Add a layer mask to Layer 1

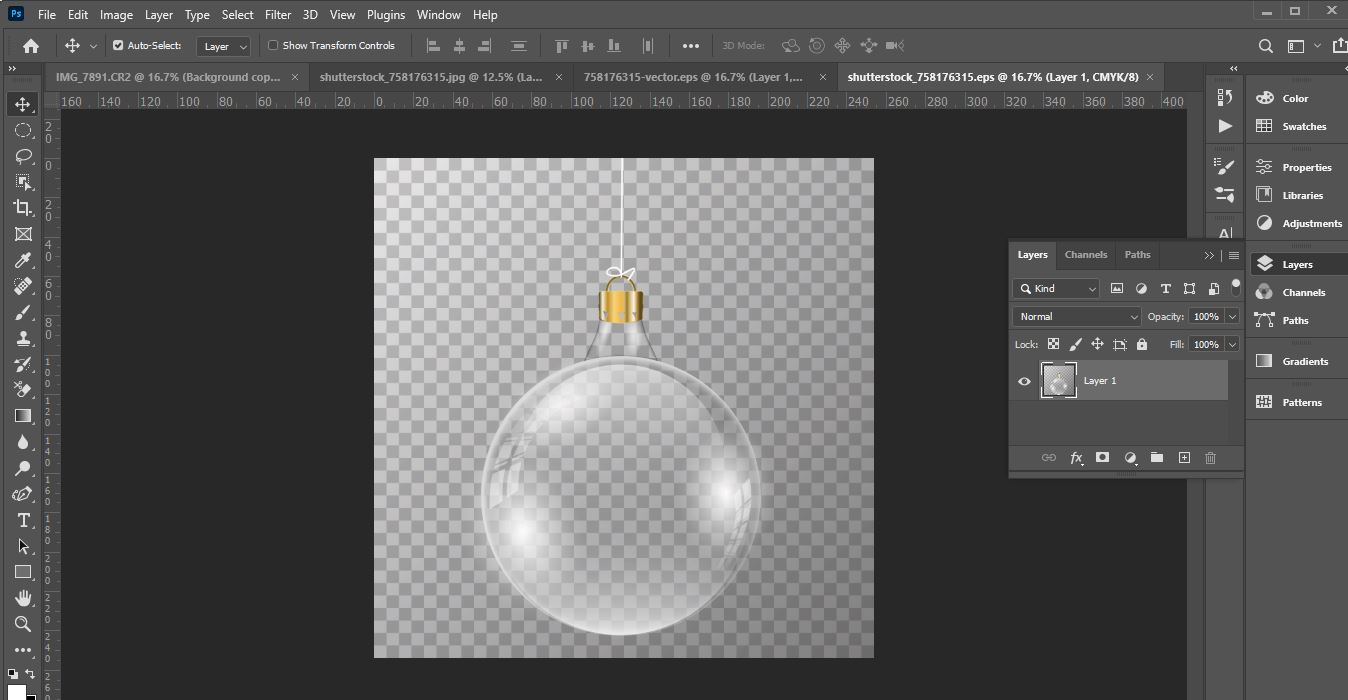click(1102, 457)
